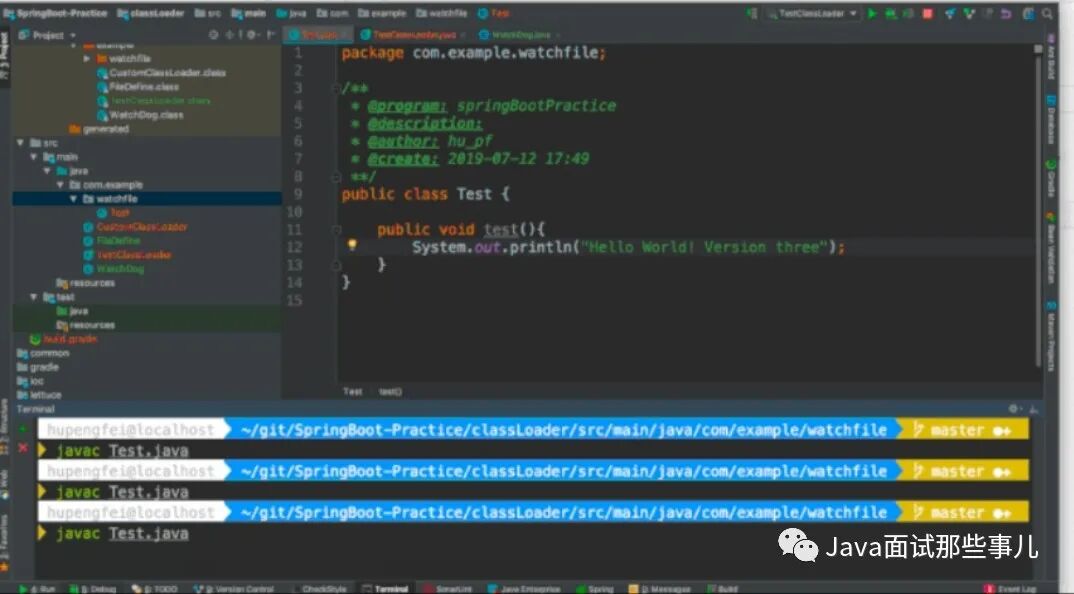This screenshot has width=1074, height=594.
Task: Open the Event Log in status bar
Action: (1011, 589)
